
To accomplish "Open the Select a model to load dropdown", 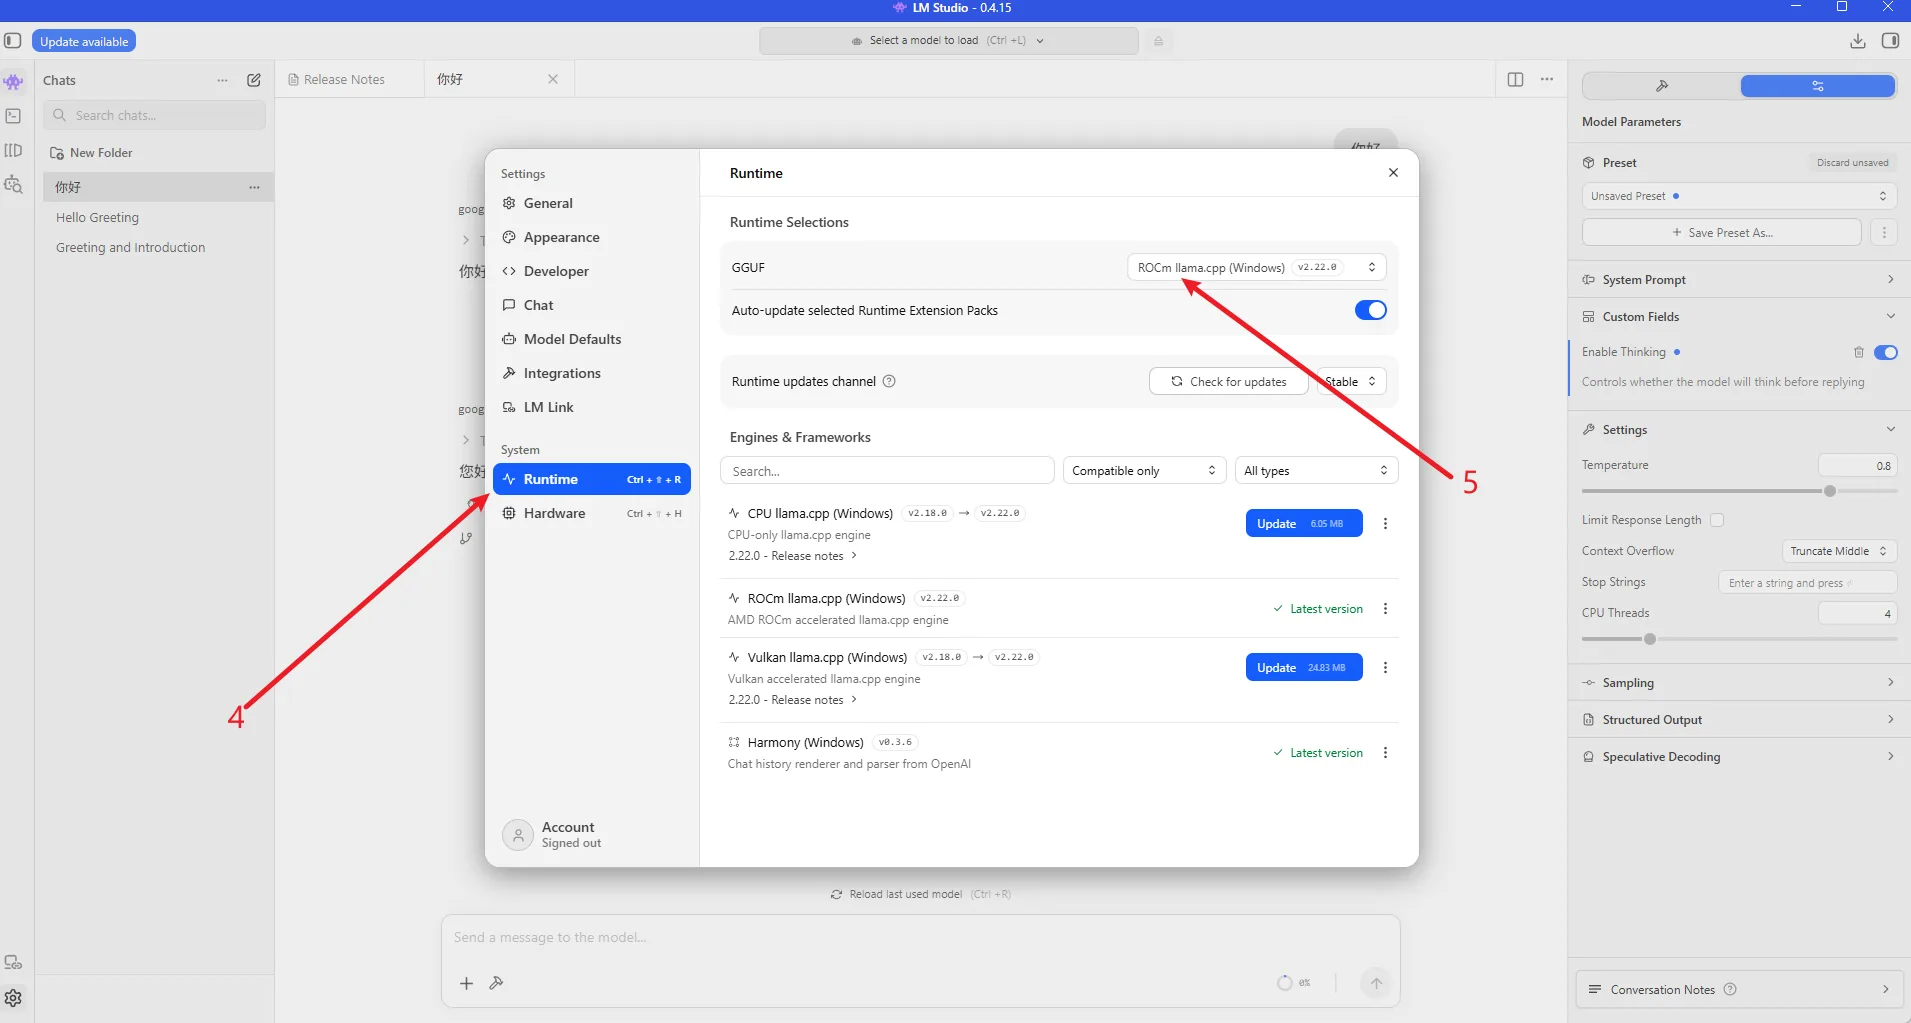I will click(948, 41).
